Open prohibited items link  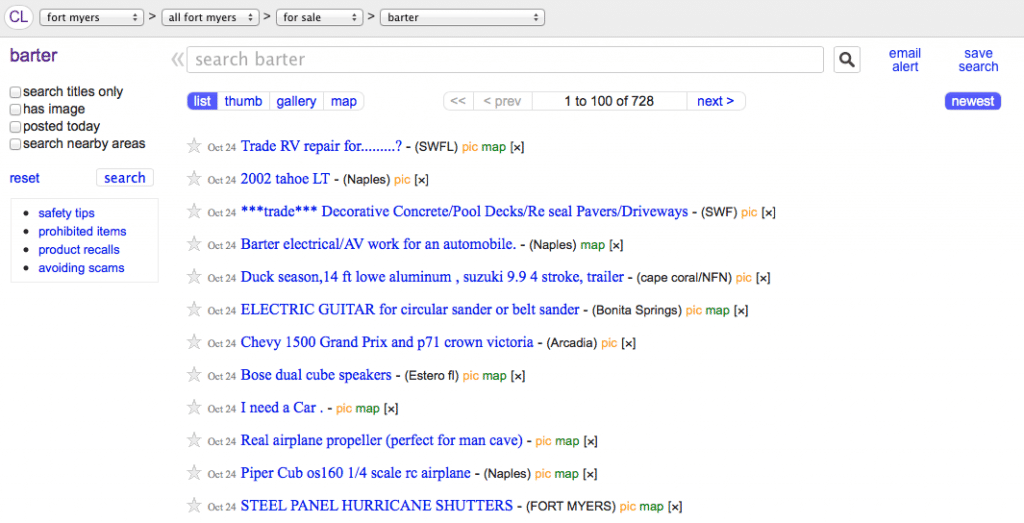[x=82, y=231]
